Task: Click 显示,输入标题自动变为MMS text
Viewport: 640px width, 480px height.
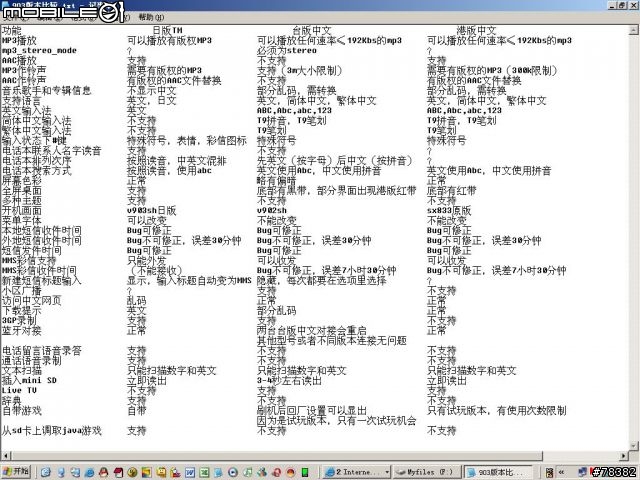Action: point(189,280)
